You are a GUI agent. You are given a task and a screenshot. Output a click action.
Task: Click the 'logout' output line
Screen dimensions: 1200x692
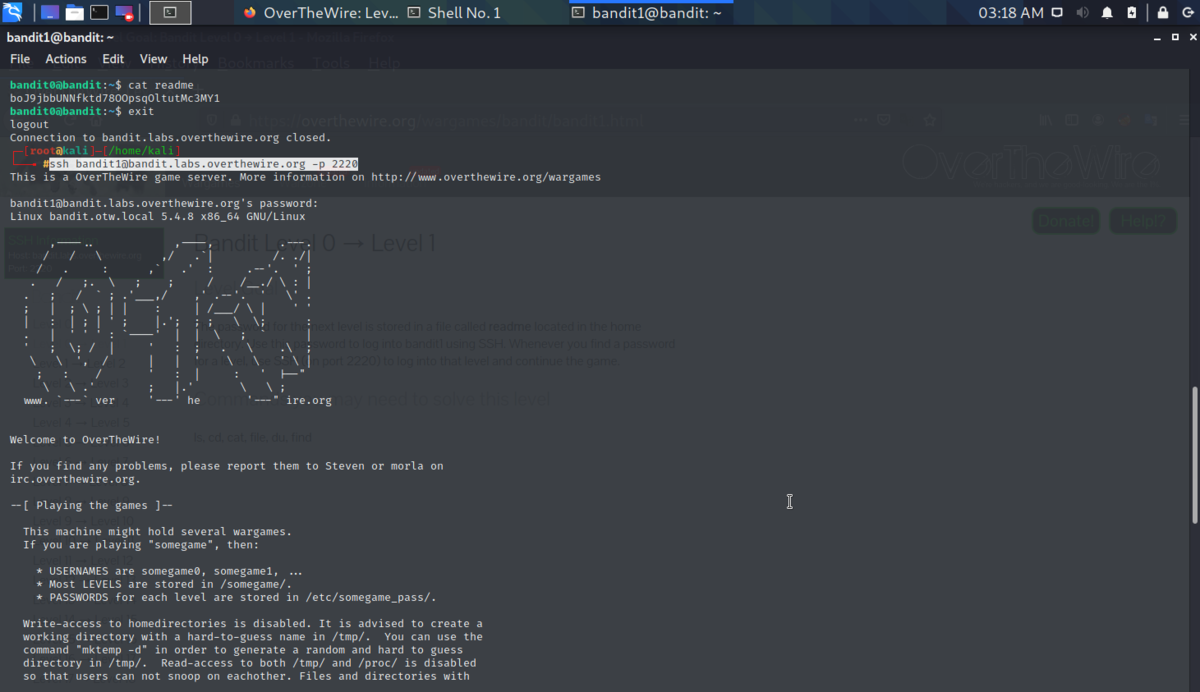click(29, 125)
